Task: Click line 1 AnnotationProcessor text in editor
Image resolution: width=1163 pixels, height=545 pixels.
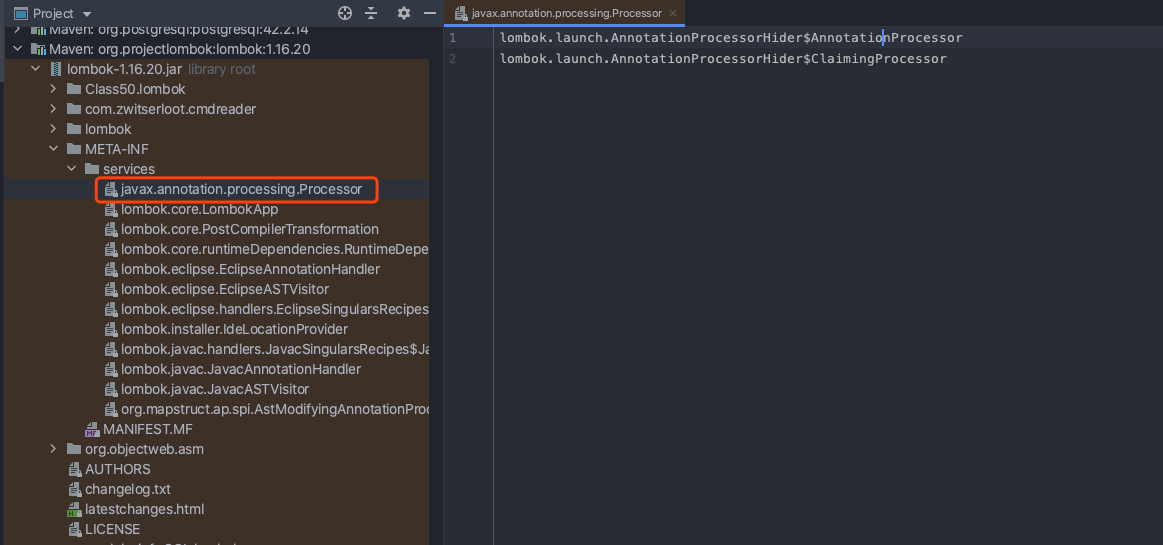Action: click(887, 38)
